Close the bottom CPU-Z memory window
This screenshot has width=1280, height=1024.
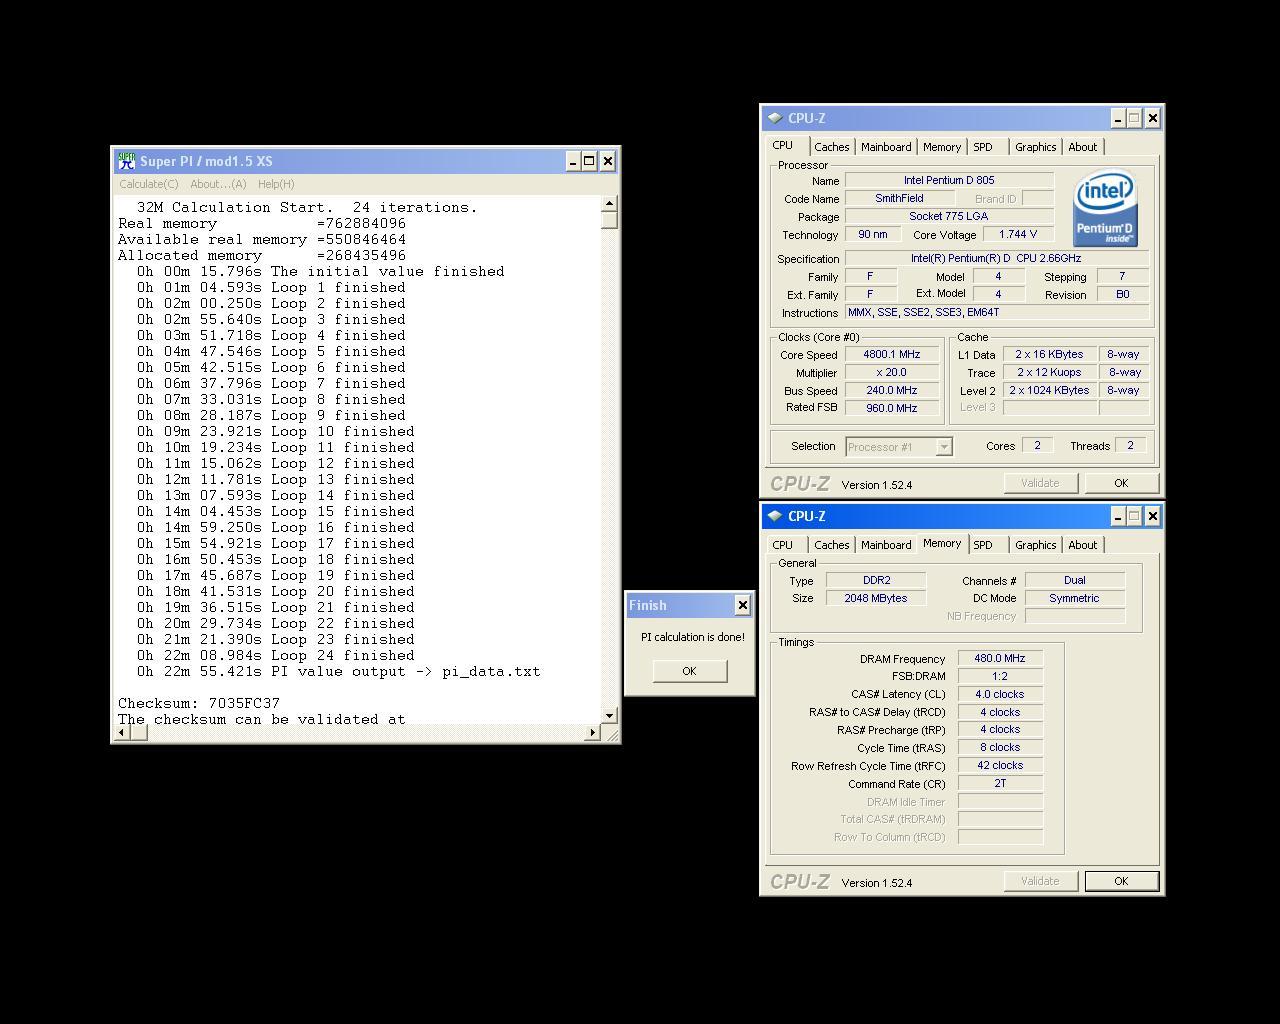1152,516
